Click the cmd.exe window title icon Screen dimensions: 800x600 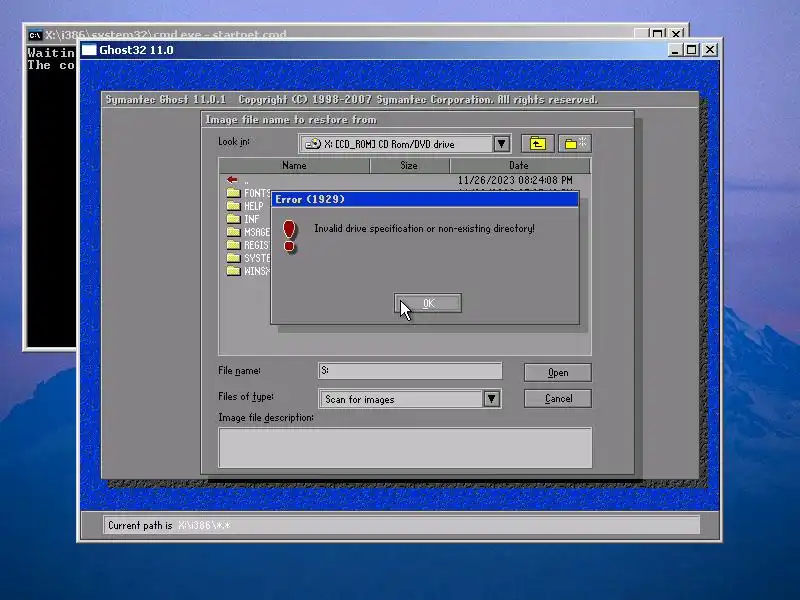pos(35,35)
